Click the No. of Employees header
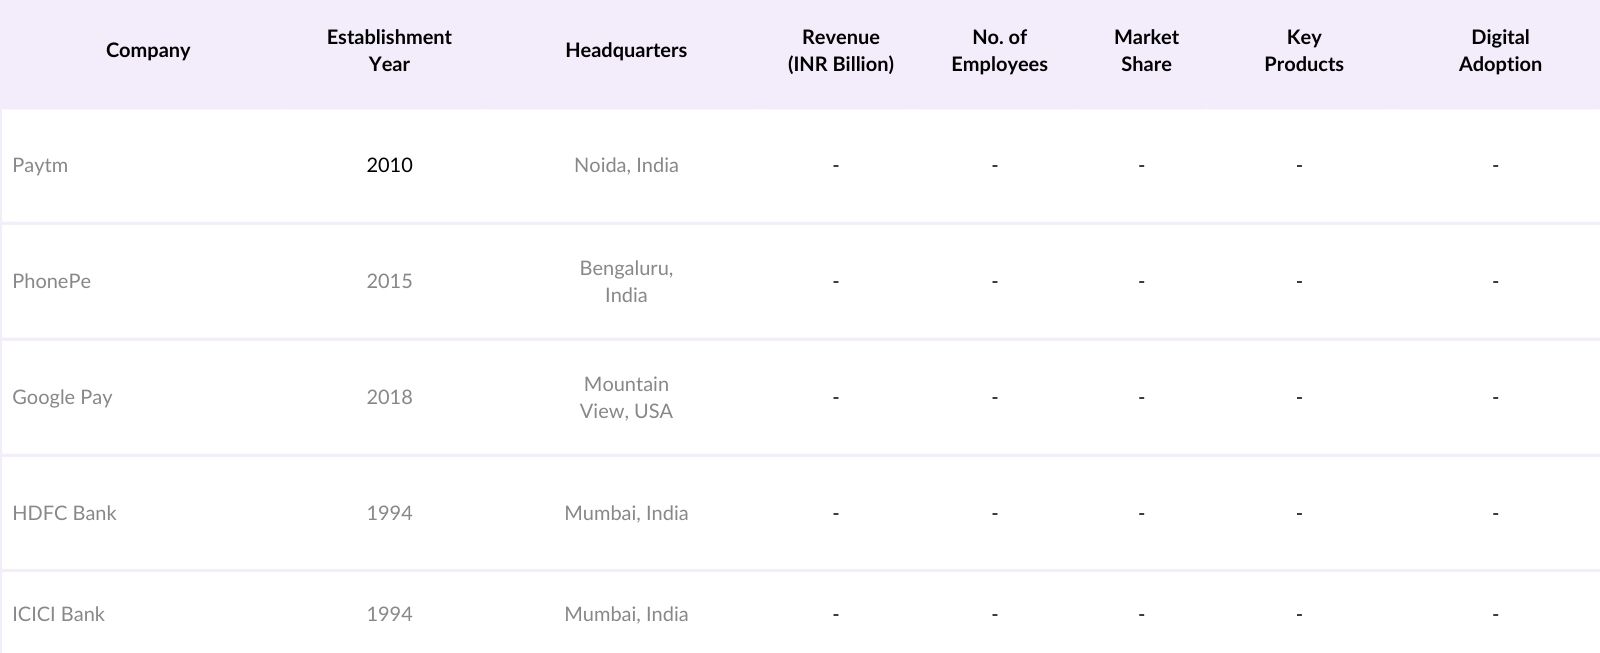 (999, 50)
